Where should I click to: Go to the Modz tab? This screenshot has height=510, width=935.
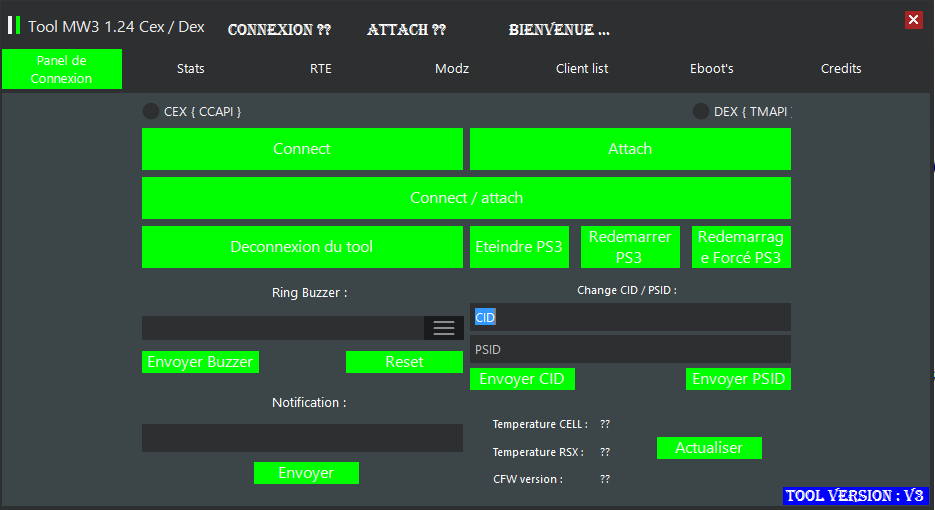(x=452, y=69)
